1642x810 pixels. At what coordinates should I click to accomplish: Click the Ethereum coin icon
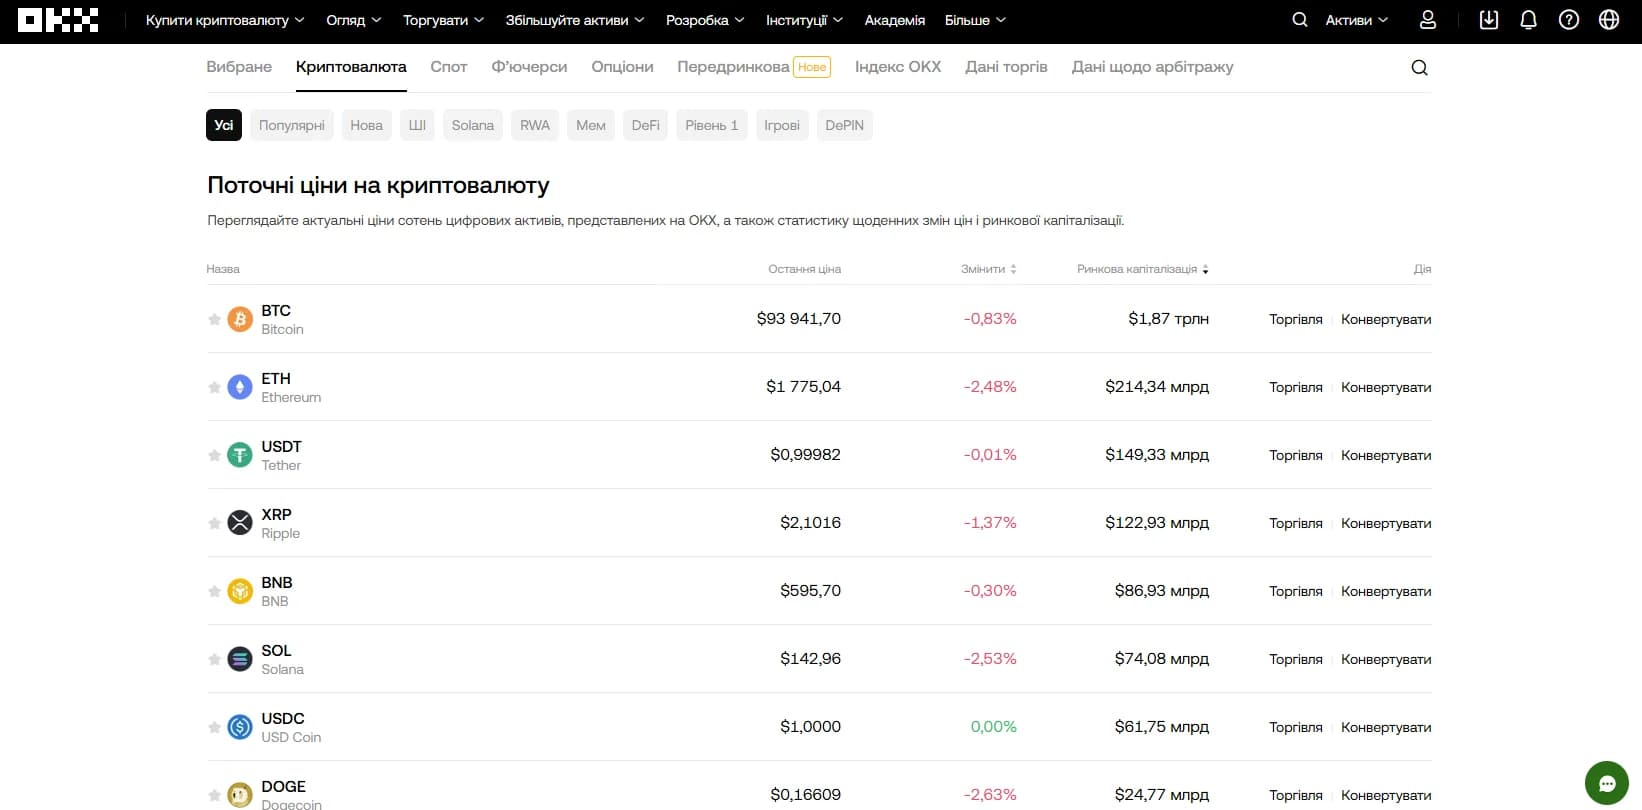click(x=240, y=387)
